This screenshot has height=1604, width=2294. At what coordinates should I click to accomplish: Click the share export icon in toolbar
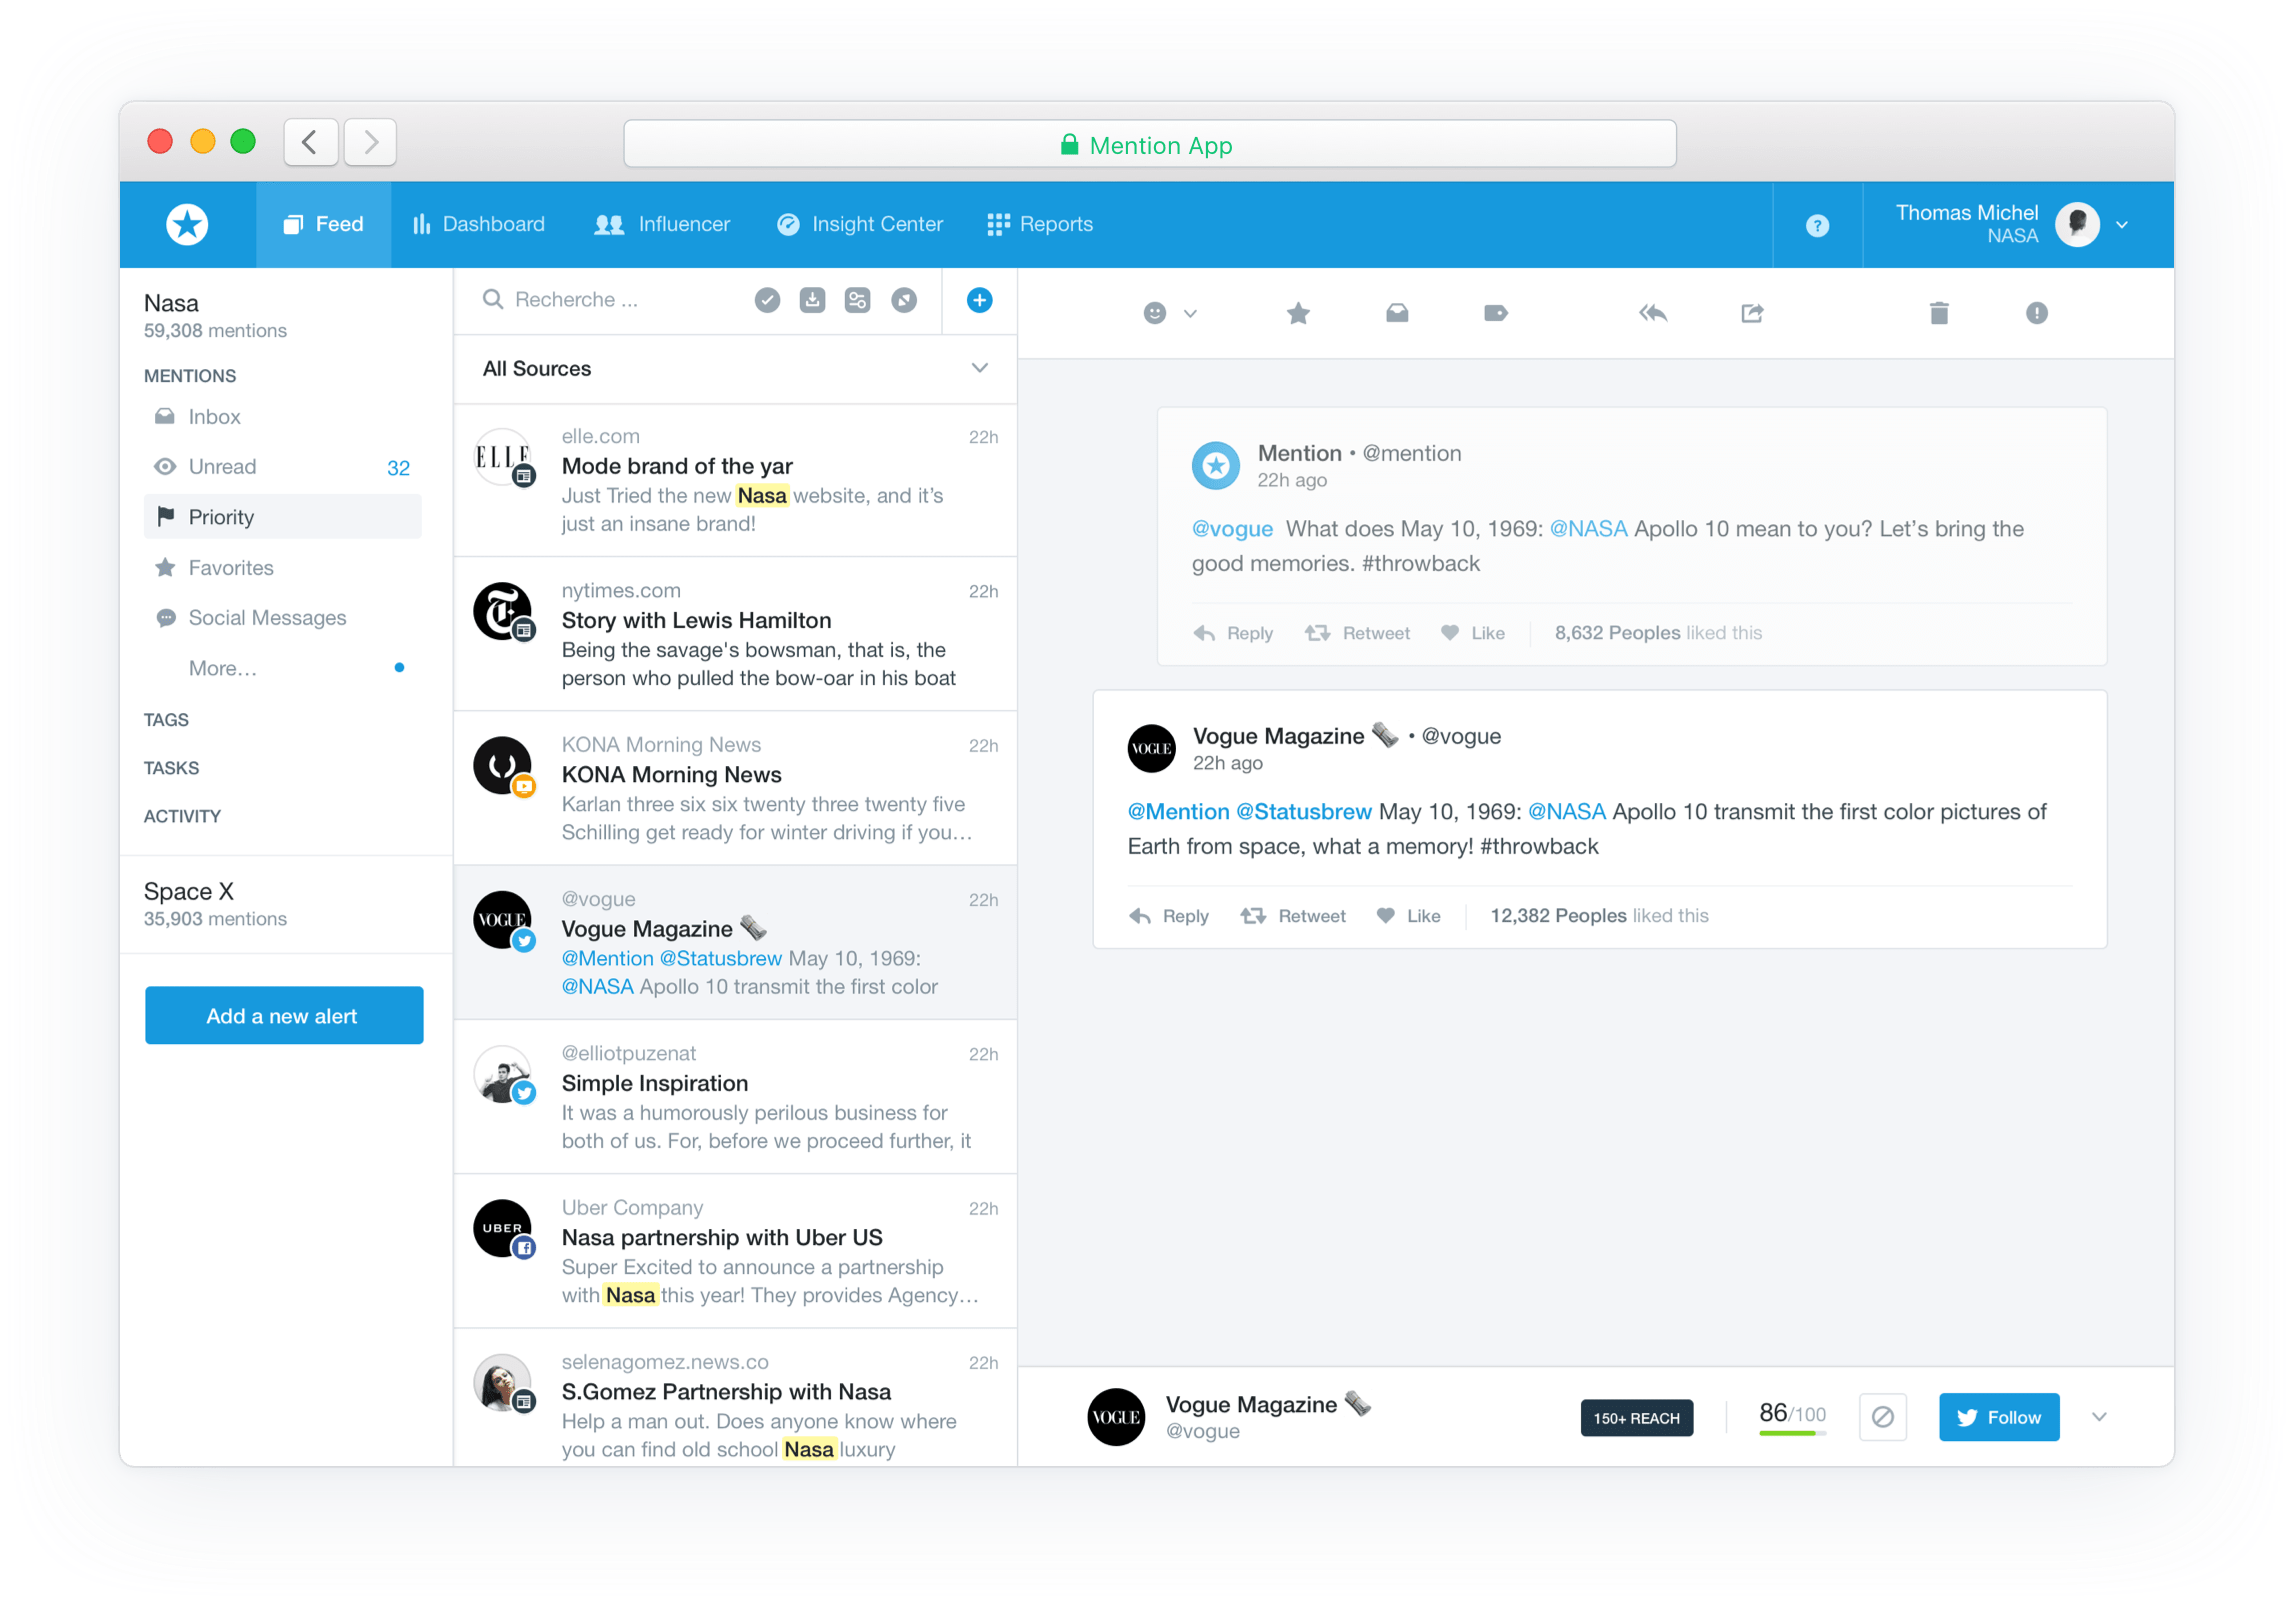click(x=1751, y=313)
